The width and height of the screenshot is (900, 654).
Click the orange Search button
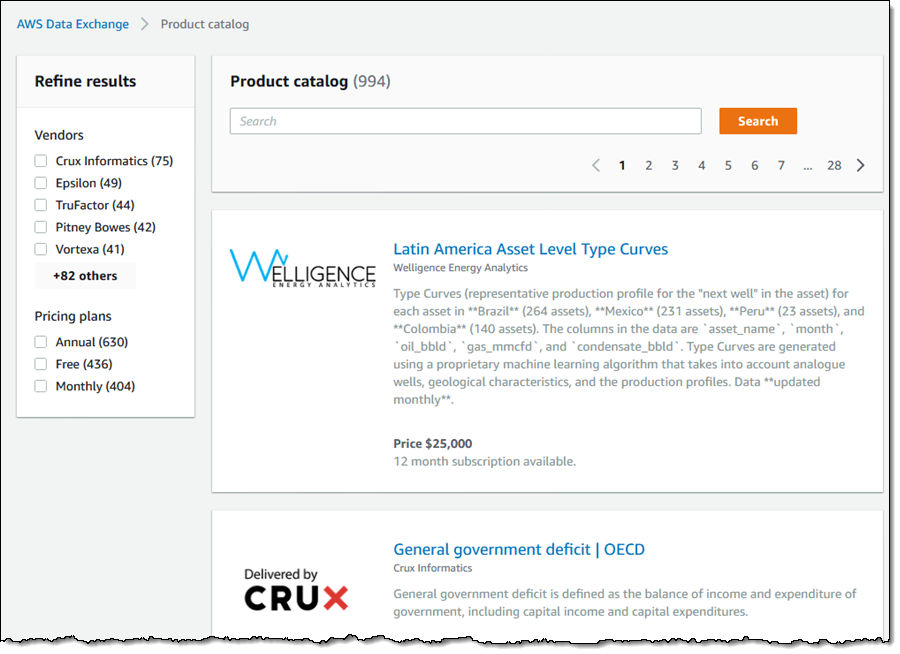pos(758,121)
